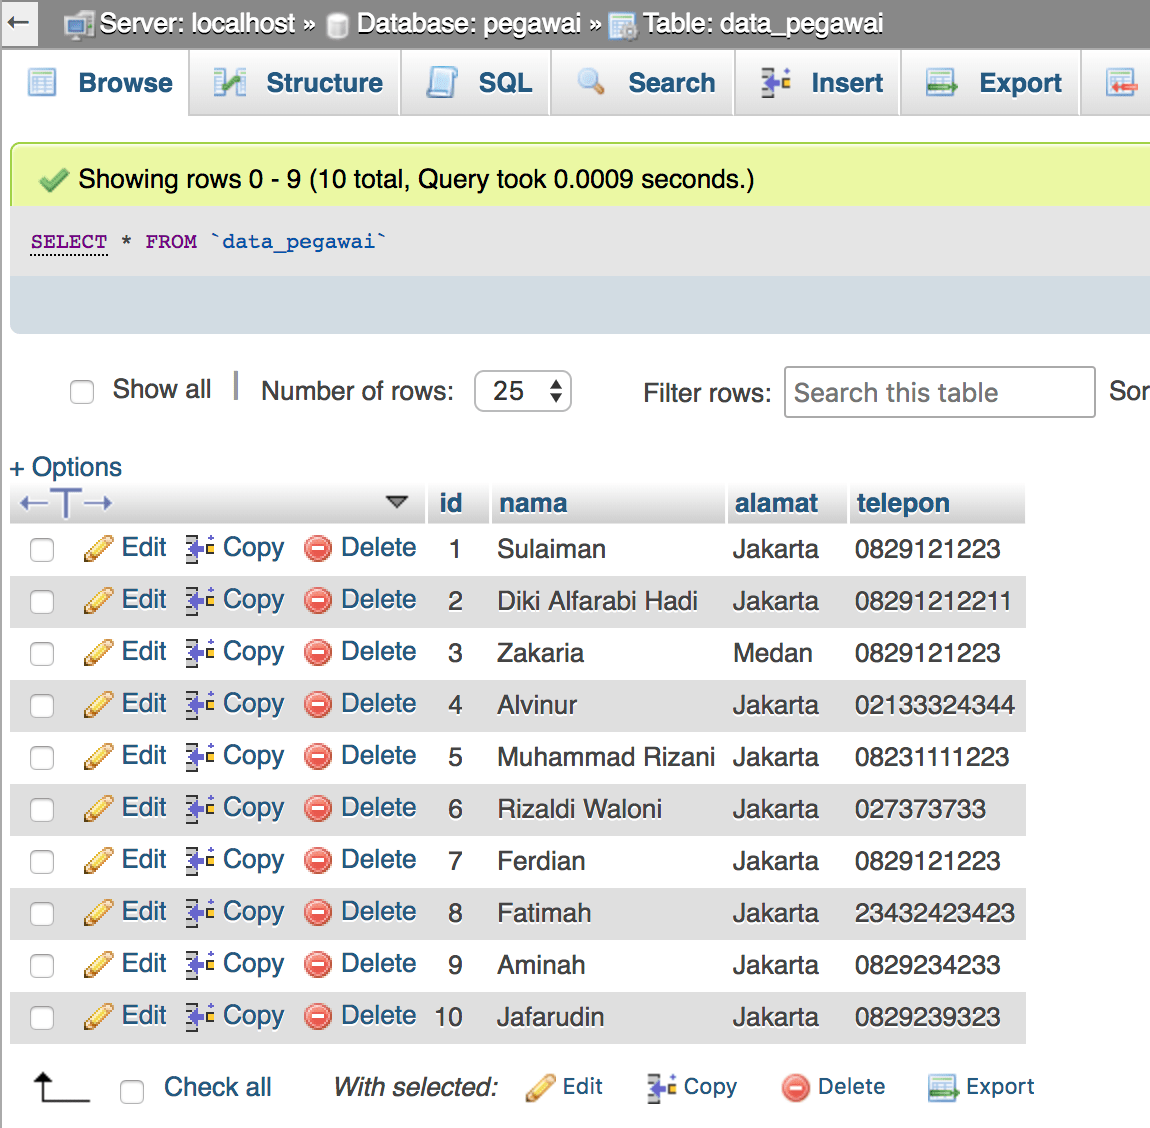The width and height of the screenshot is (1150, 1128).
Task: Switch to the Browse tab
Action: tap(99, 83)
